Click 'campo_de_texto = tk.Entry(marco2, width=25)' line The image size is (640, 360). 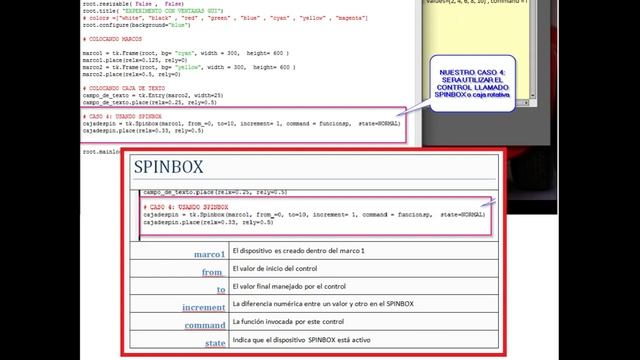tap(153, 96)
